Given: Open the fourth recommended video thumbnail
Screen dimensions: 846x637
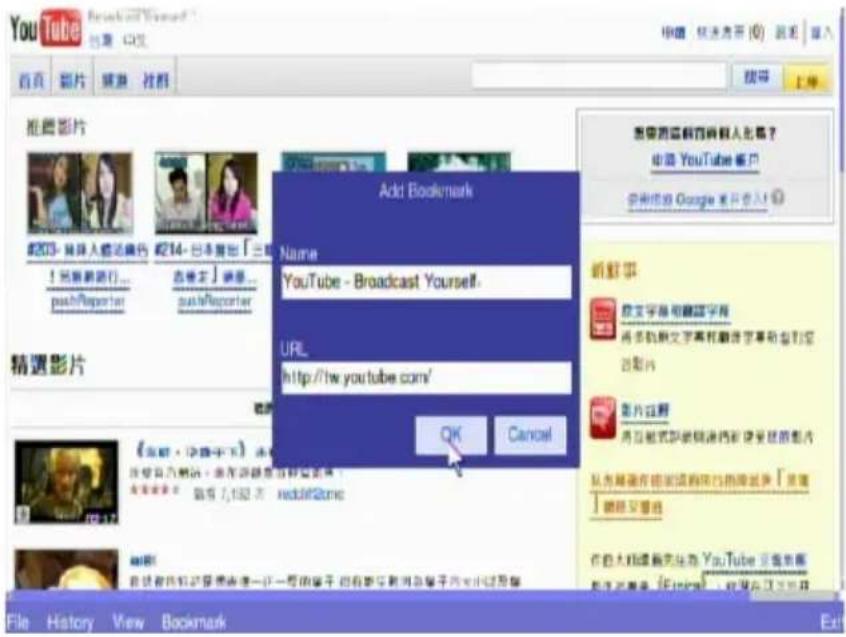Looking at the screenshot, I should coord(459,161).
